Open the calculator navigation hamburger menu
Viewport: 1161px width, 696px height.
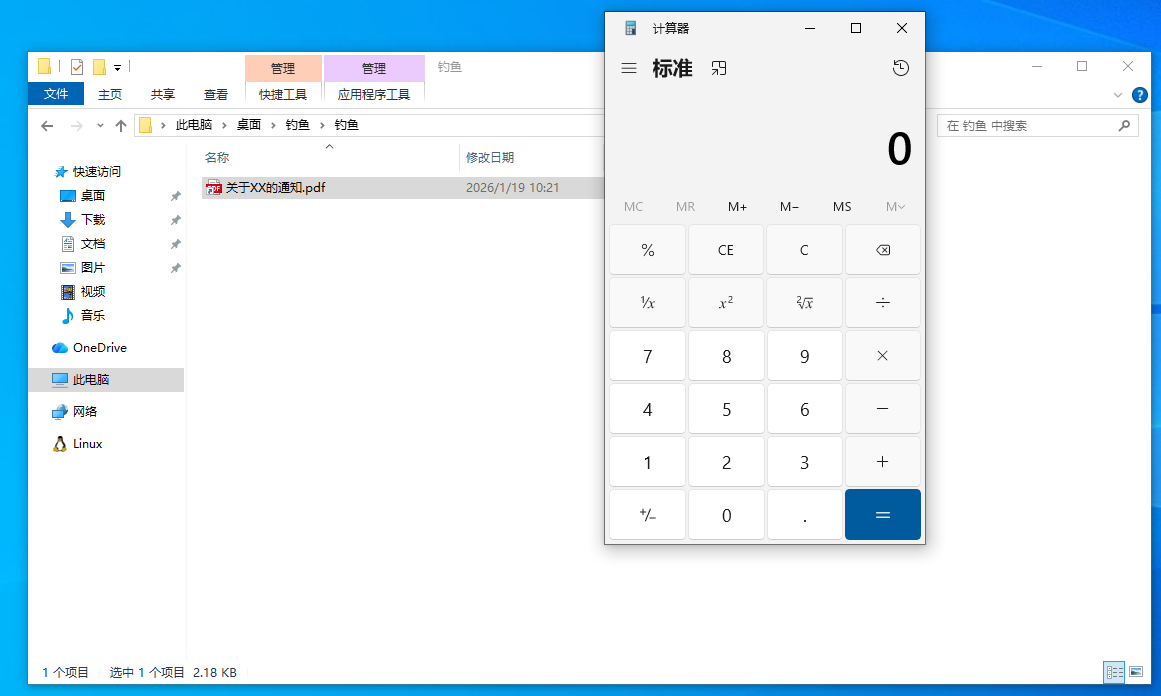(629, 68)
